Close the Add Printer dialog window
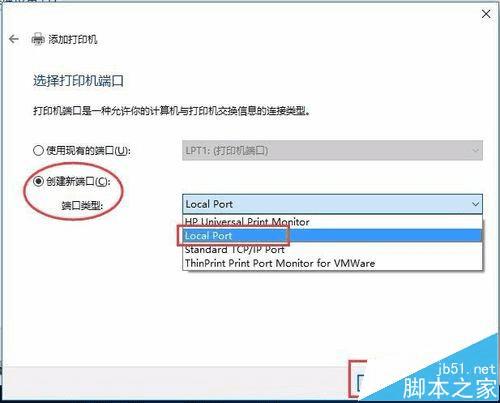This screenshot has width=500, height=403. [x=486, y=14]
